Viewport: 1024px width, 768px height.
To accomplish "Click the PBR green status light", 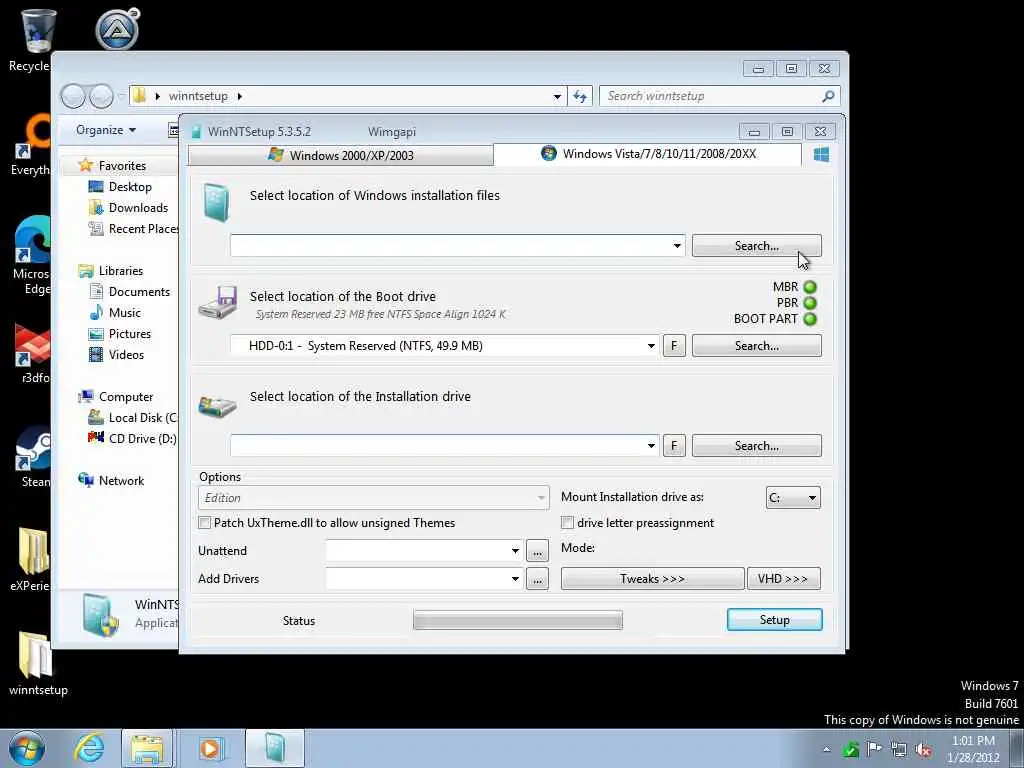I will tap(810, 303).
